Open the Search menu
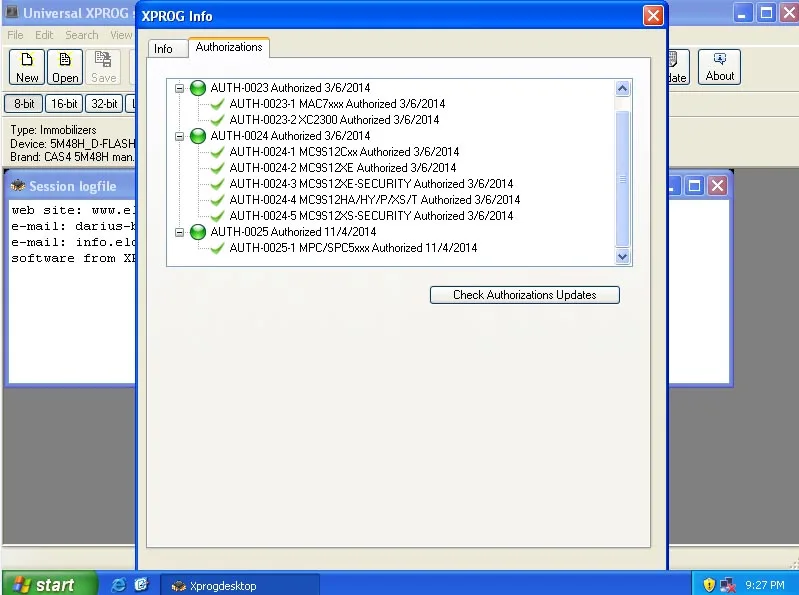Image resolution: width=799 pixels, height=595 pixels. click(82, 35)
